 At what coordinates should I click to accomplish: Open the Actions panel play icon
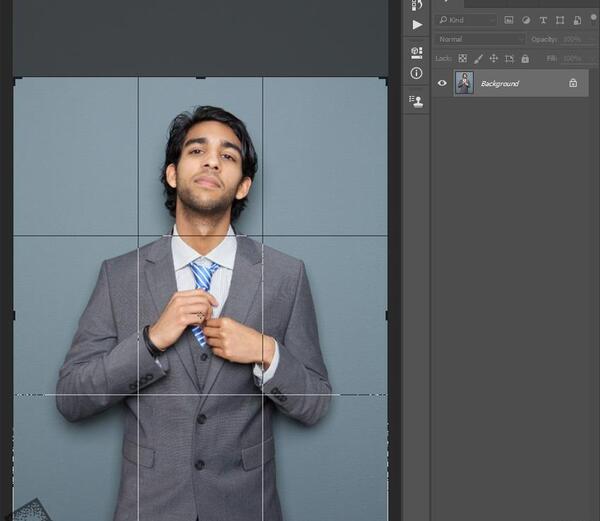click(x=417, y=25)
